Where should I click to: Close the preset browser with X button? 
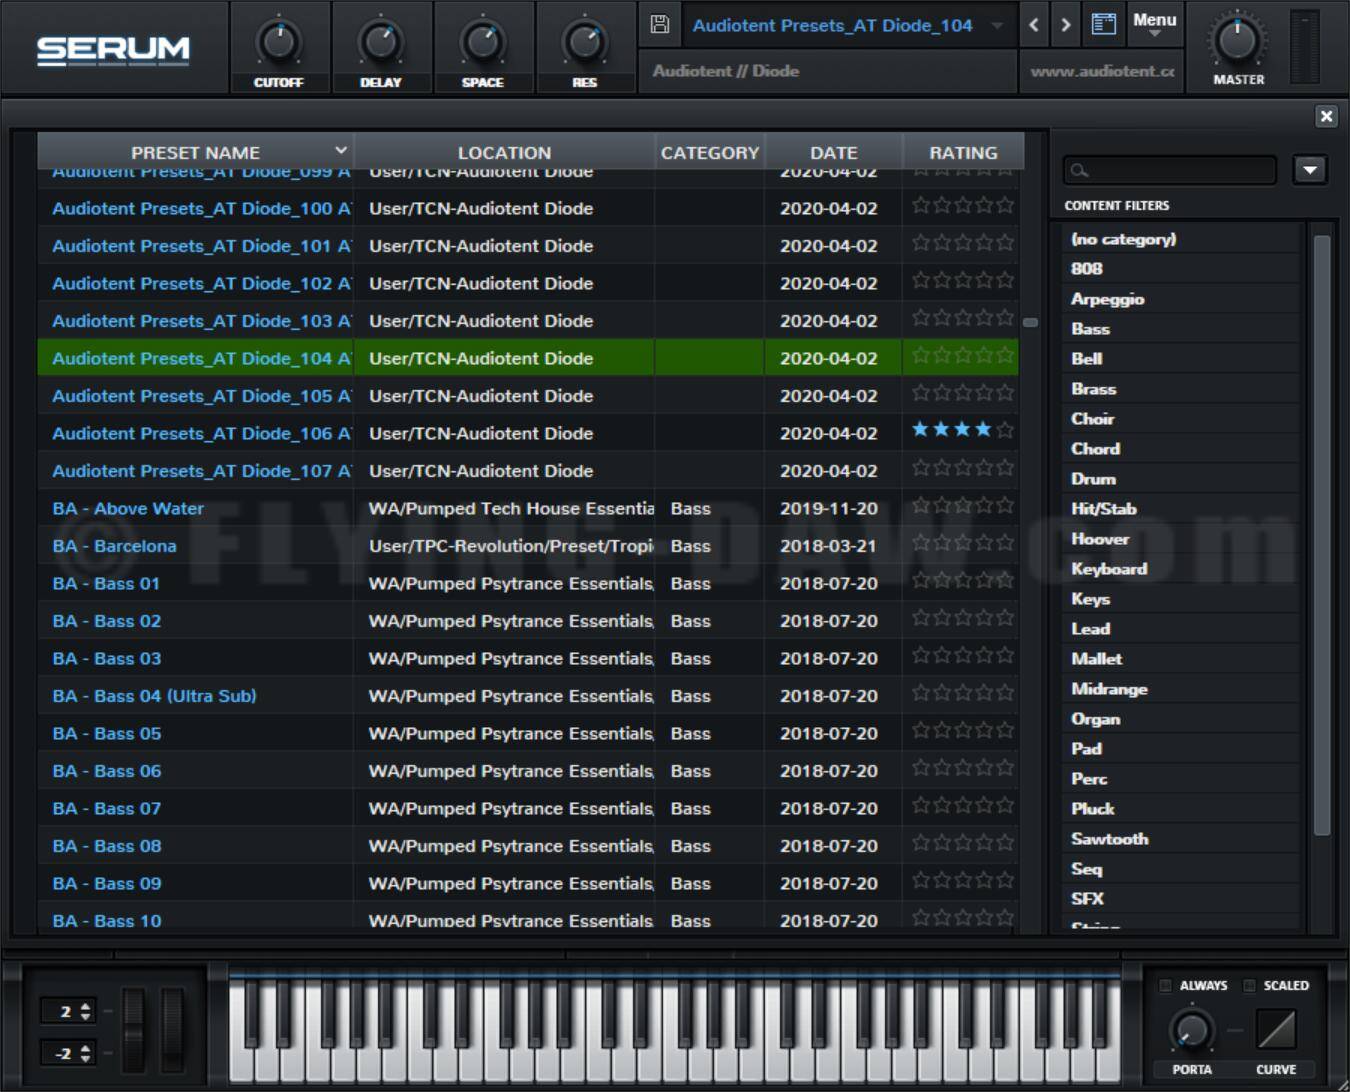coord(1326,116)
